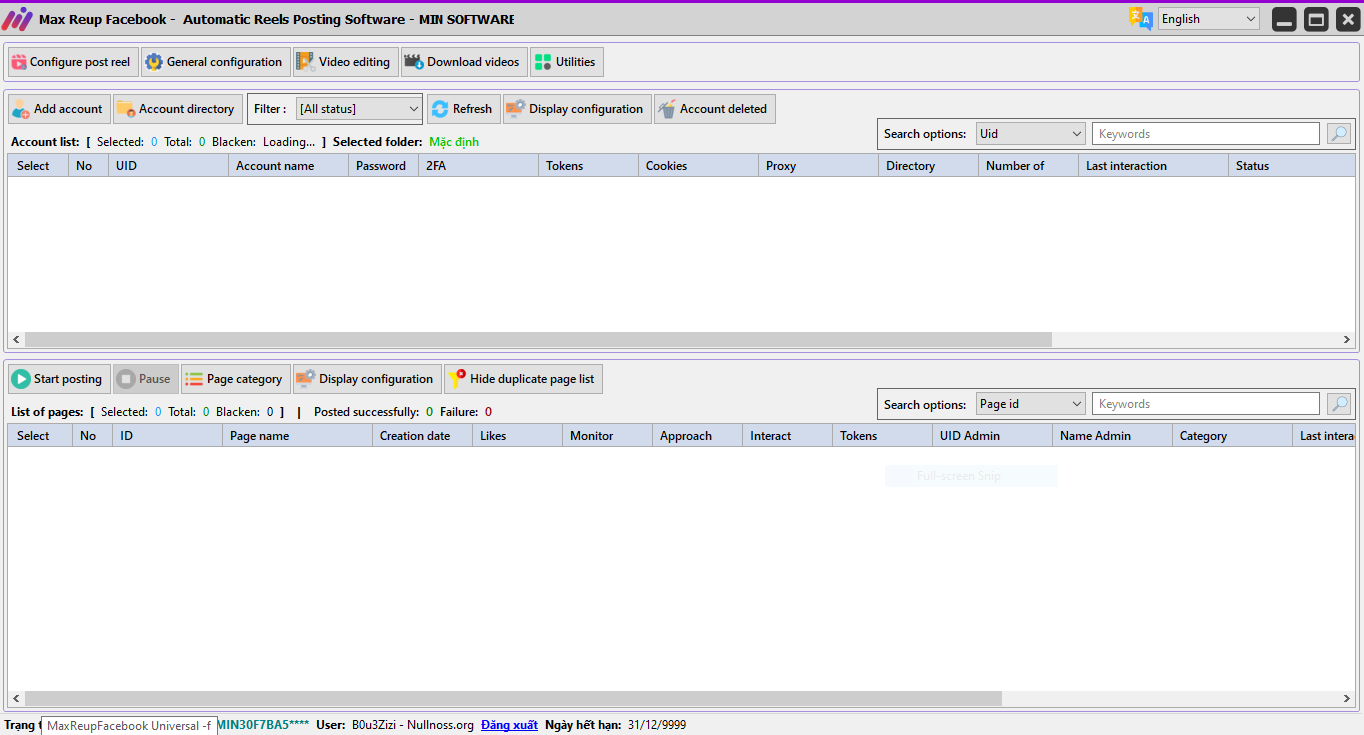Click pages table Tokens column header

click(882, 436)
